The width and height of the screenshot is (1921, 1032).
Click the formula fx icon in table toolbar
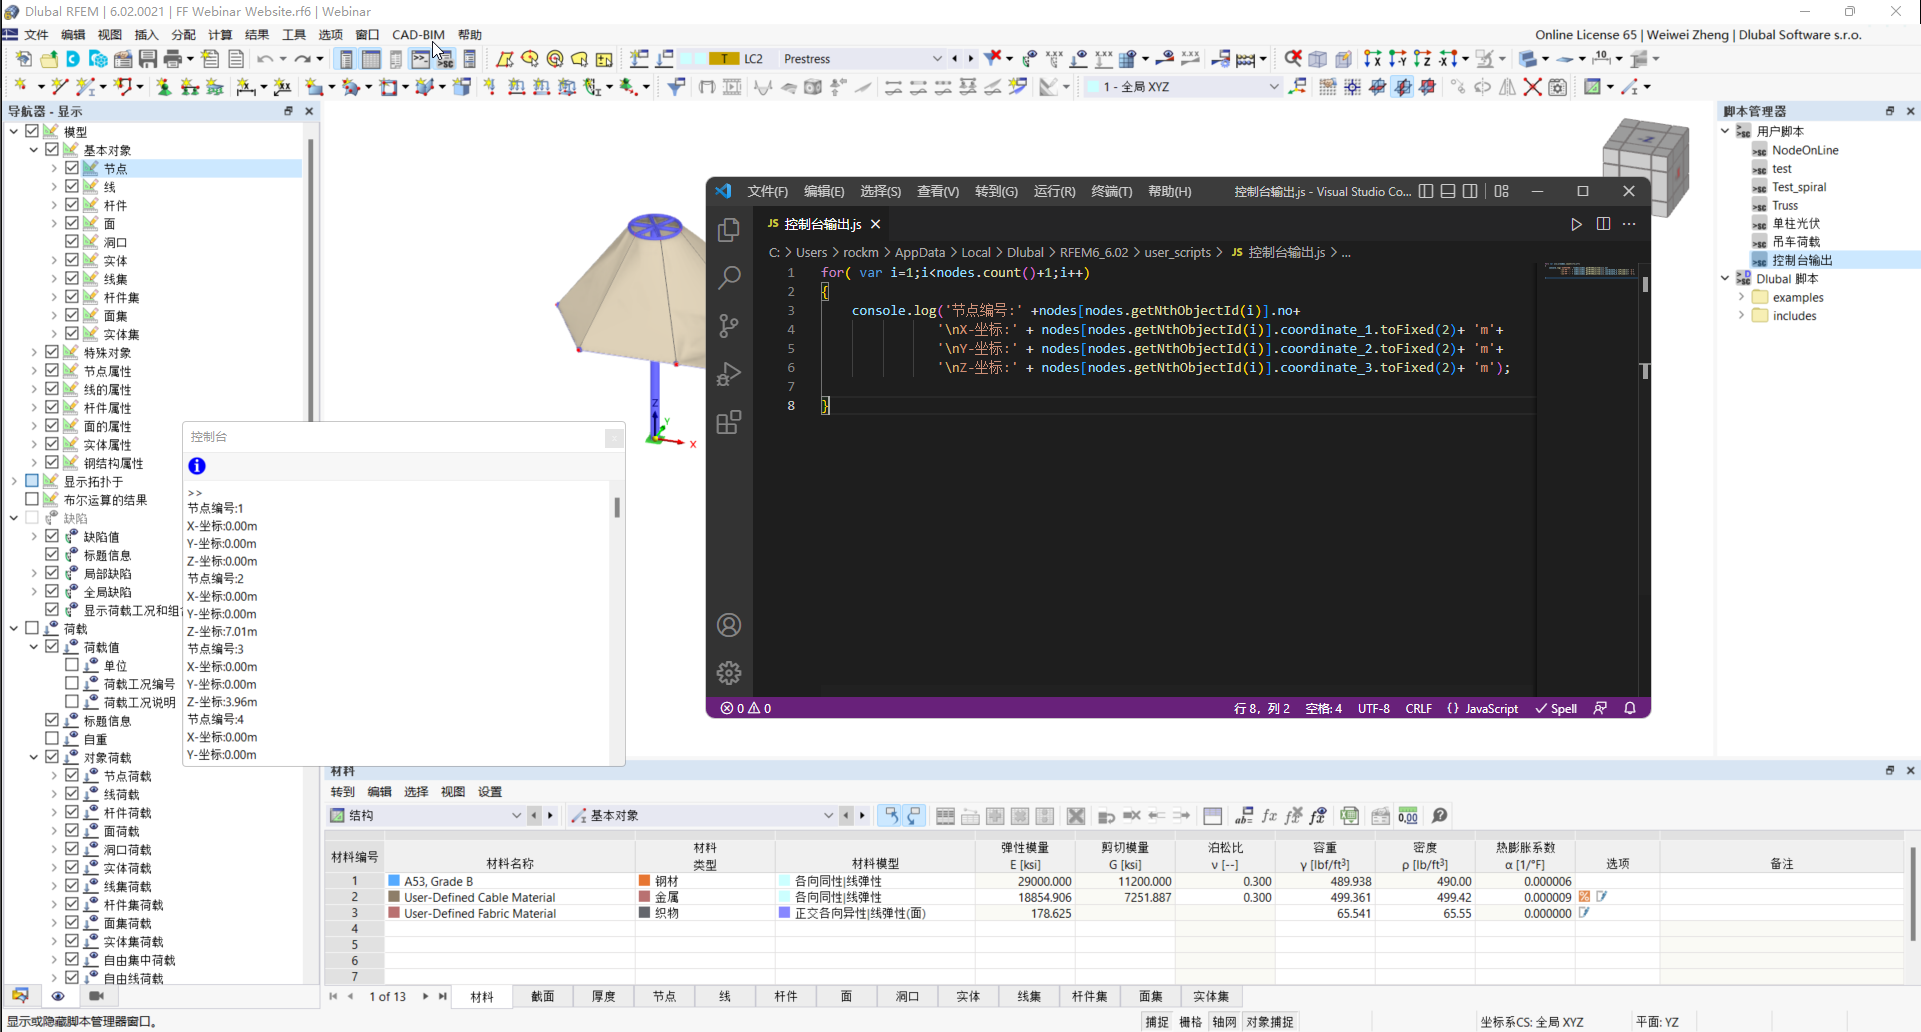click(1269, 816)
